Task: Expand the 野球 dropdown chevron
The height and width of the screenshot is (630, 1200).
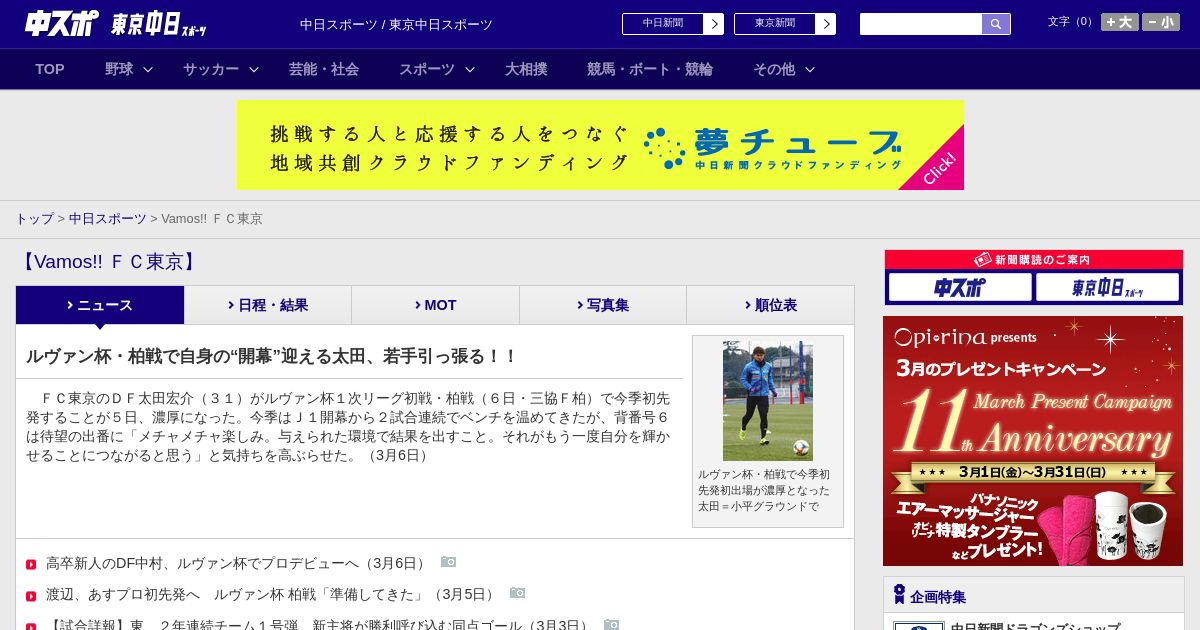Action: point(148,69)
